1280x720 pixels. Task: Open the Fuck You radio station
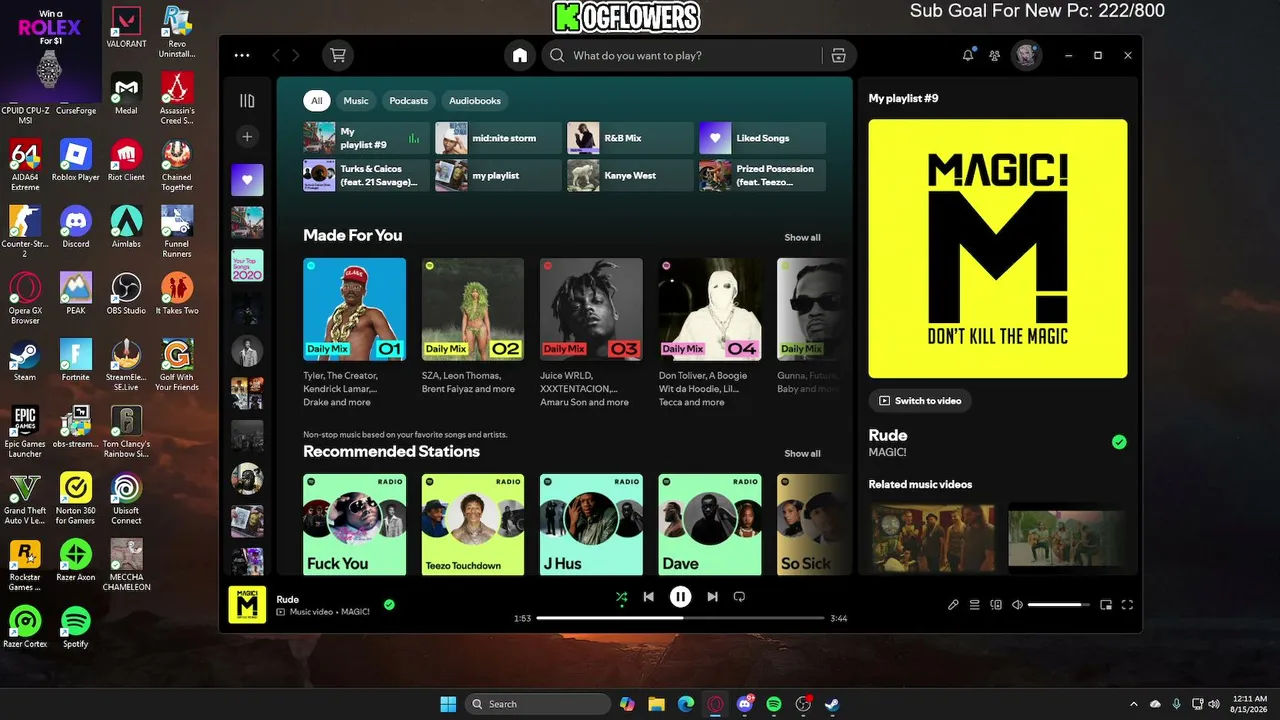tap(355, 524)
